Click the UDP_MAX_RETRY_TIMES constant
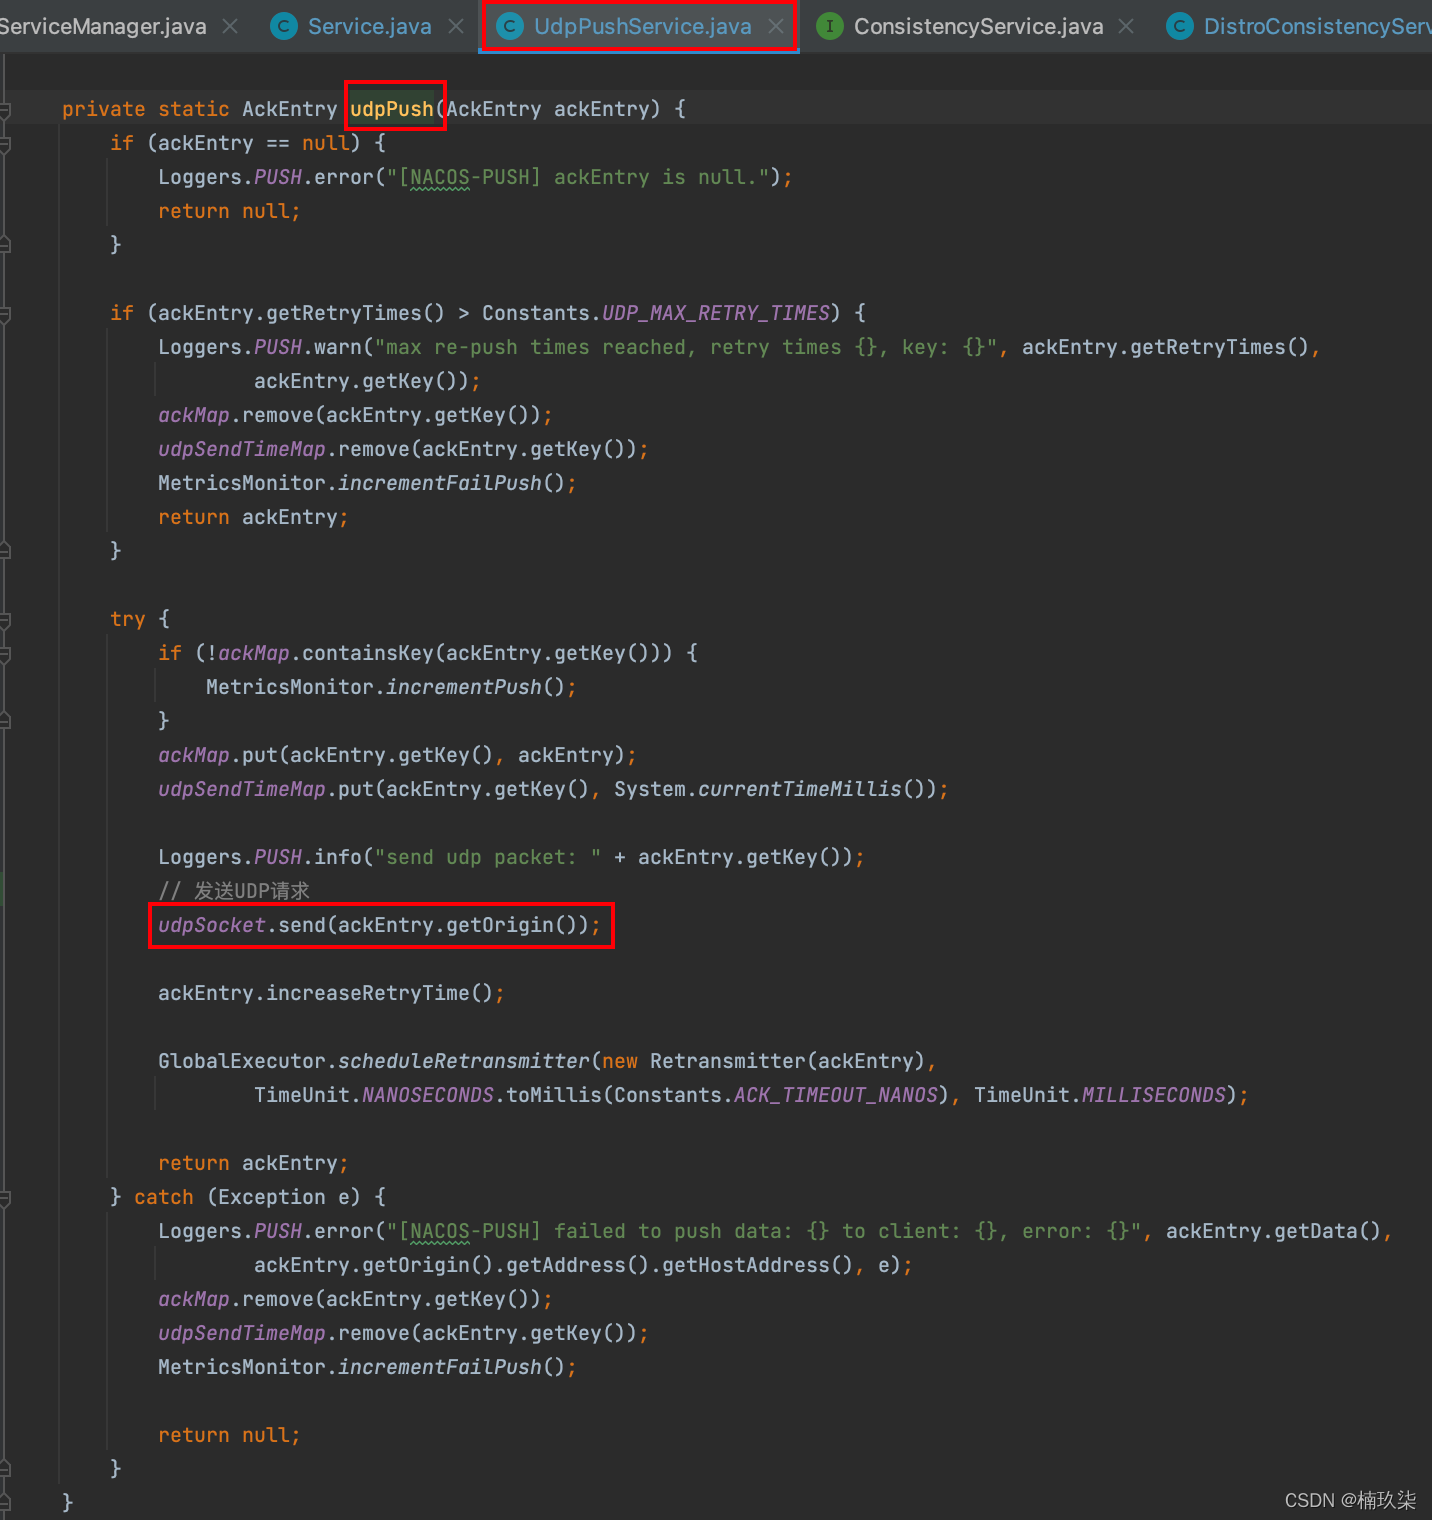Image resolution: width=1432 pixels, height=1520 pixels. tap(716, 313)
